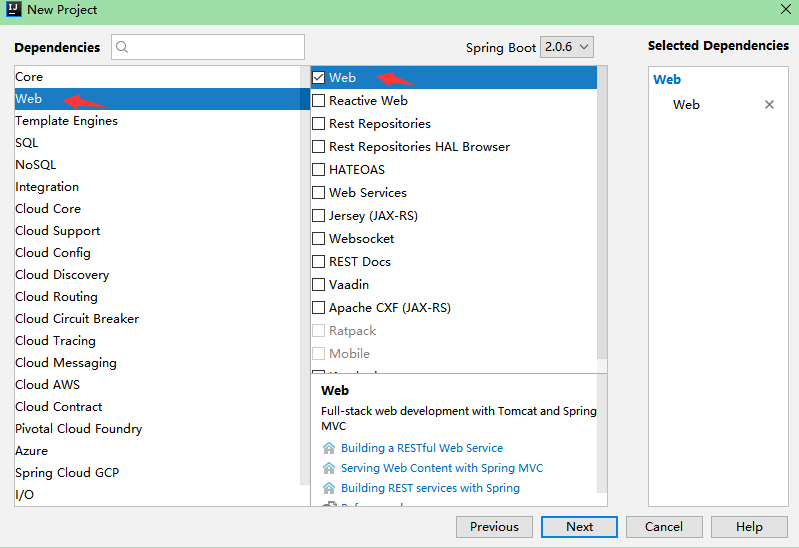The height and width of the screenshot is (548, 799).
Task: Click the search magnifier icon in dependencies filter
Action: 122,47
